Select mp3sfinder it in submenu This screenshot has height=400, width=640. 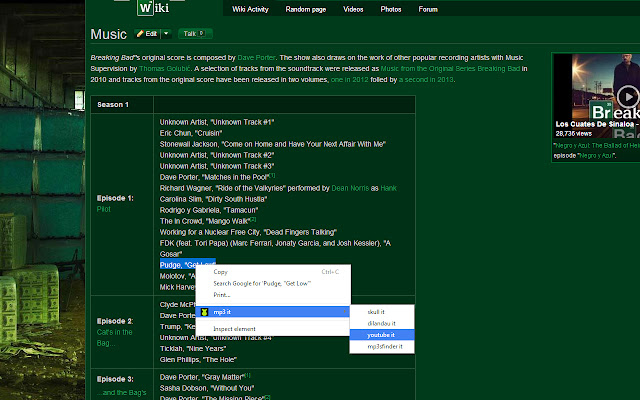point(382,346)
